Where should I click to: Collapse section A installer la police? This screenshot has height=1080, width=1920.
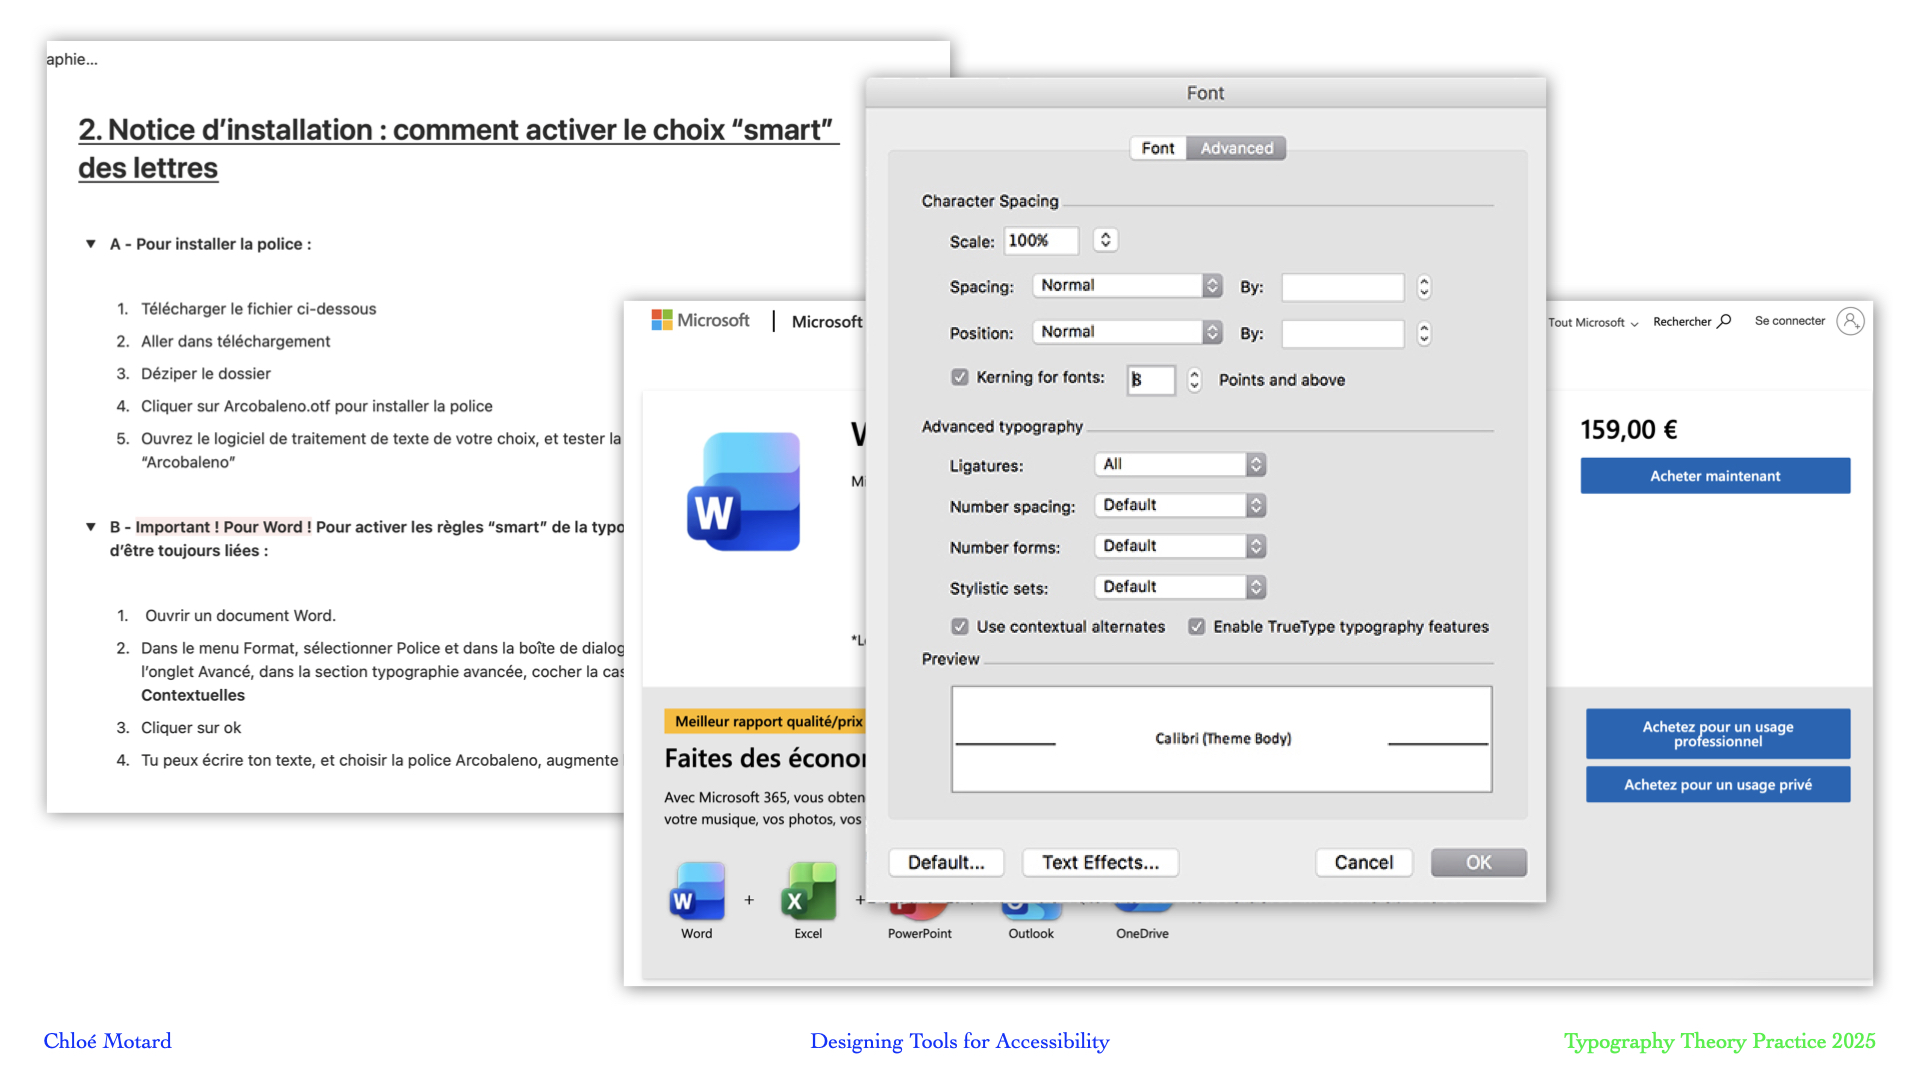[x=91, y=244]
